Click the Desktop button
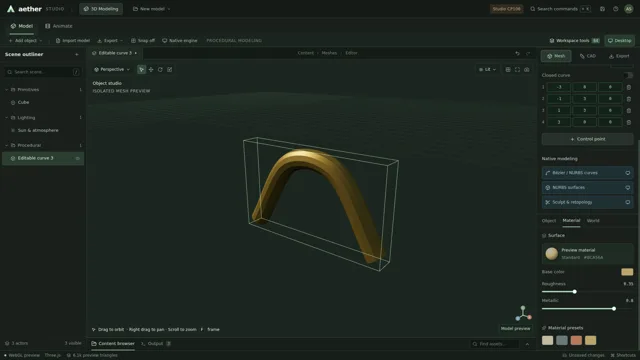The height and width of the screenshot is (360, 640). click(x=619, y=41)
